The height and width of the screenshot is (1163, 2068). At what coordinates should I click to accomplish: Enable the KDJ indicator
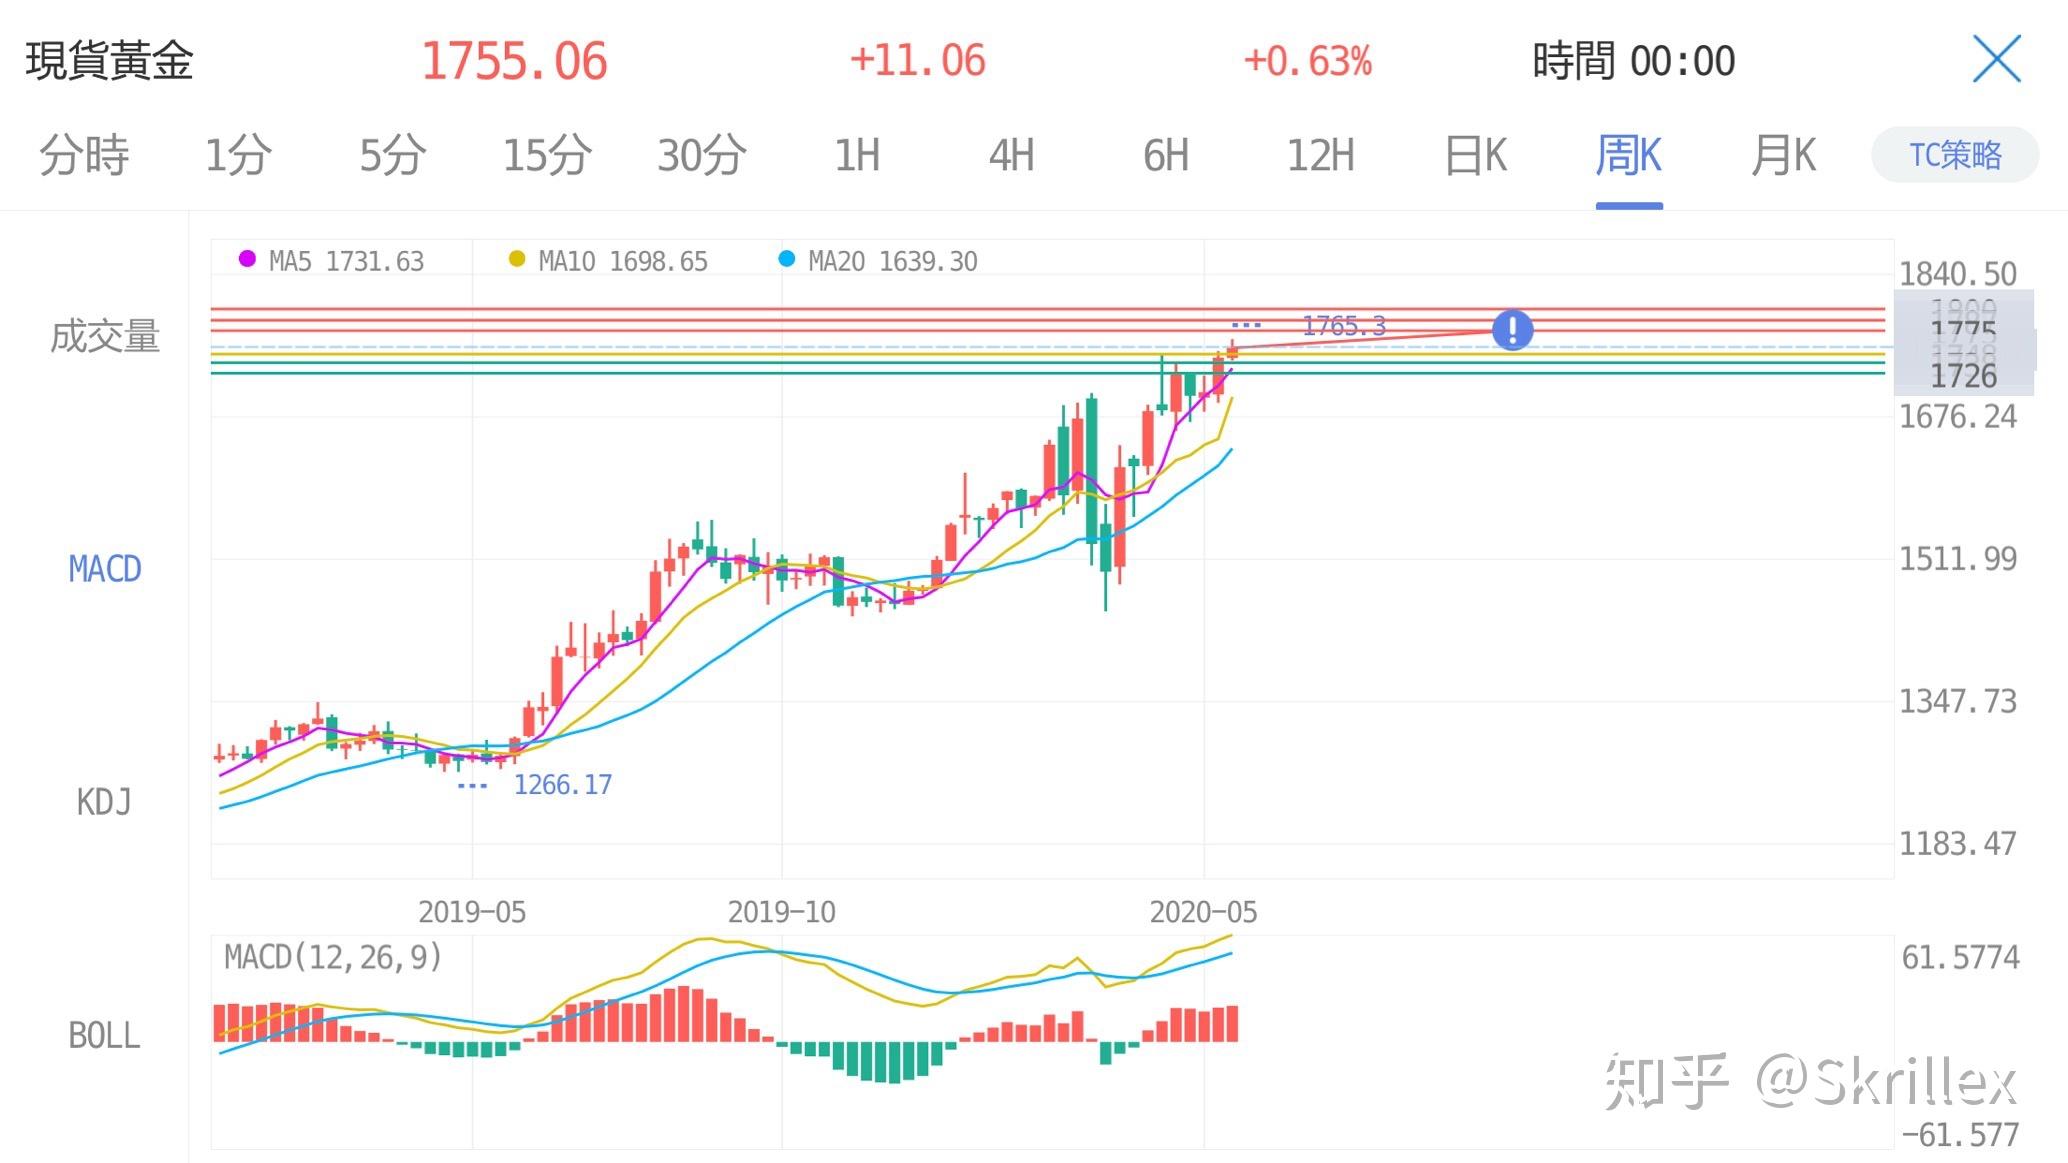(104, 802)
